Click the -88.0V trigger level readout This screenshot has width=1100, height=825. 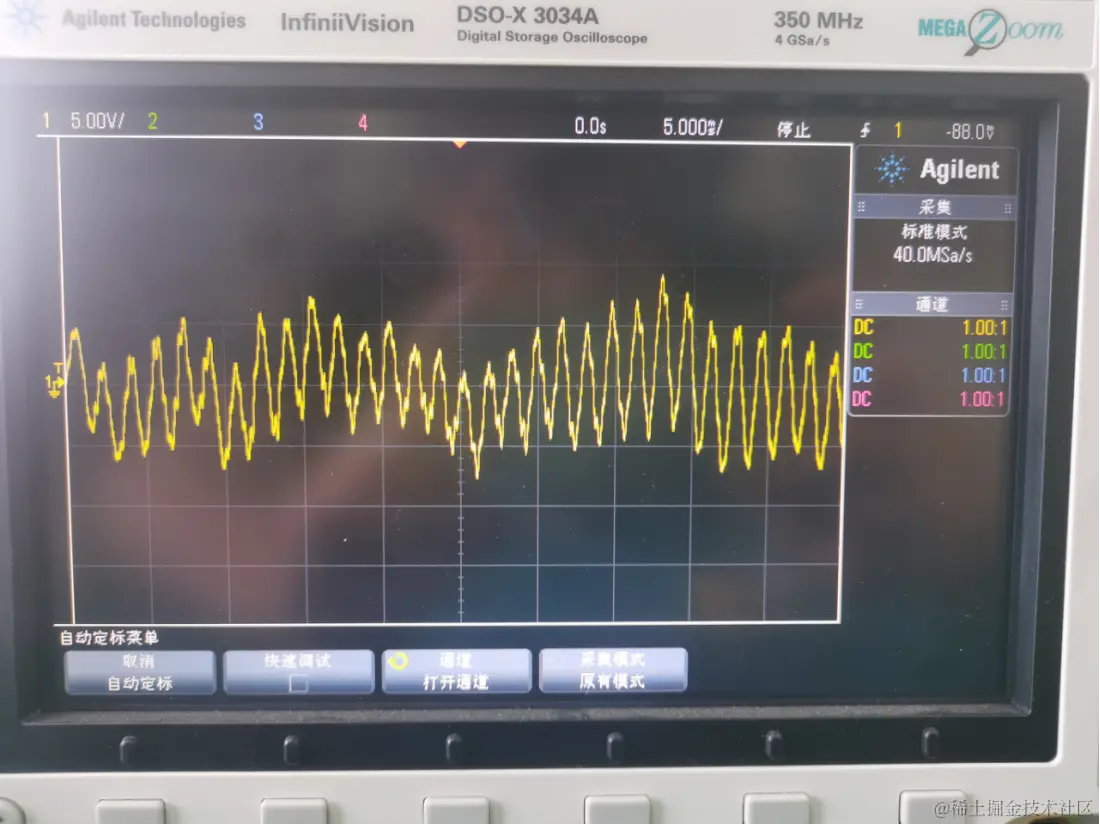(x=970, y=132)
